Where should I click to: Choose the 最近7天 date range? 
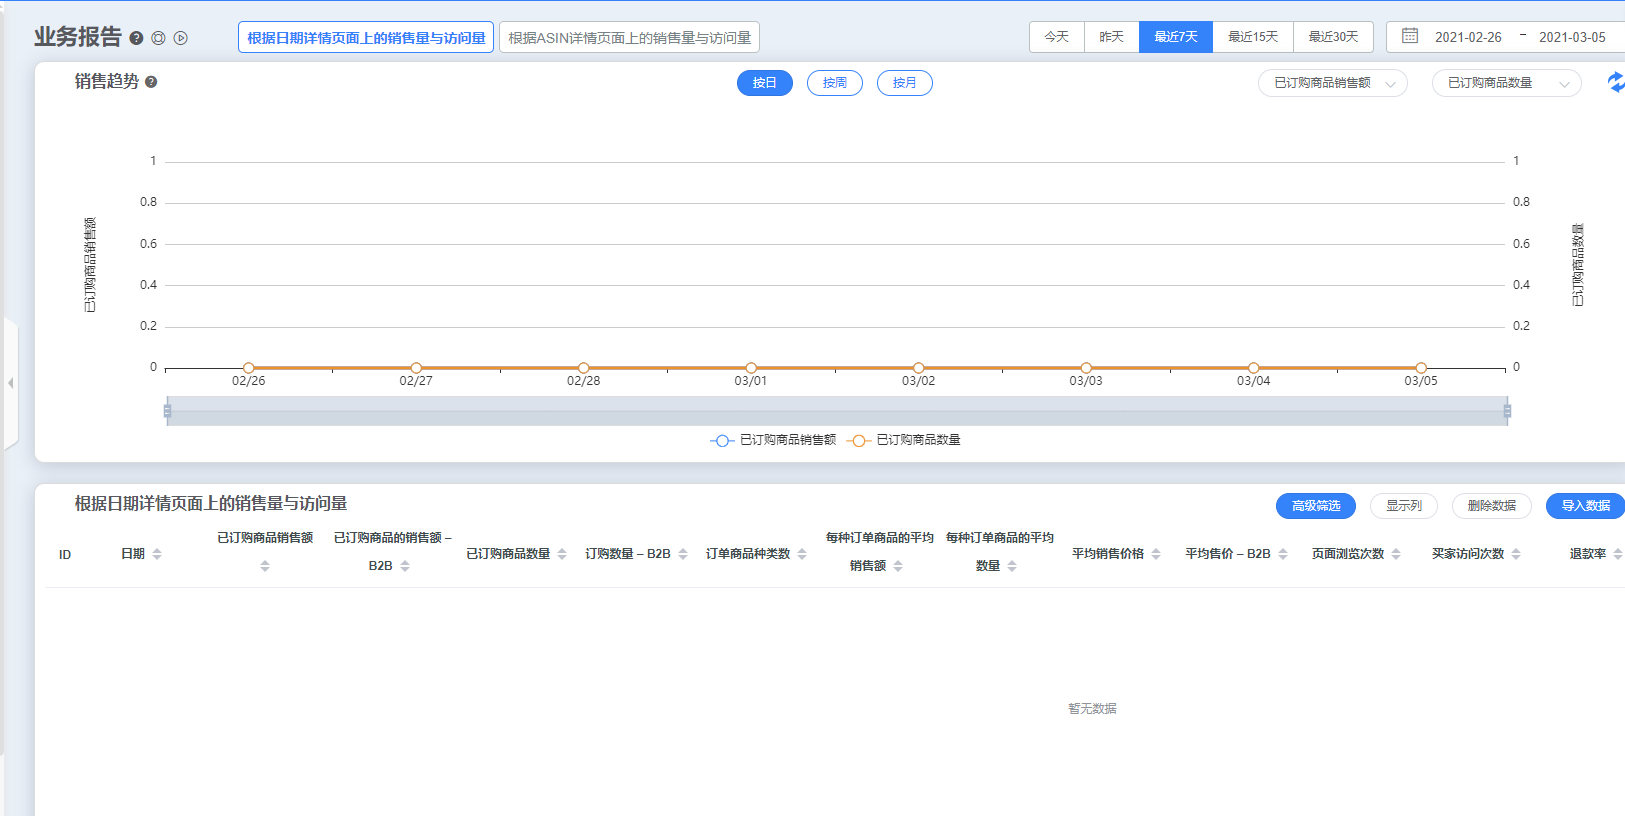click(1176, 37)
